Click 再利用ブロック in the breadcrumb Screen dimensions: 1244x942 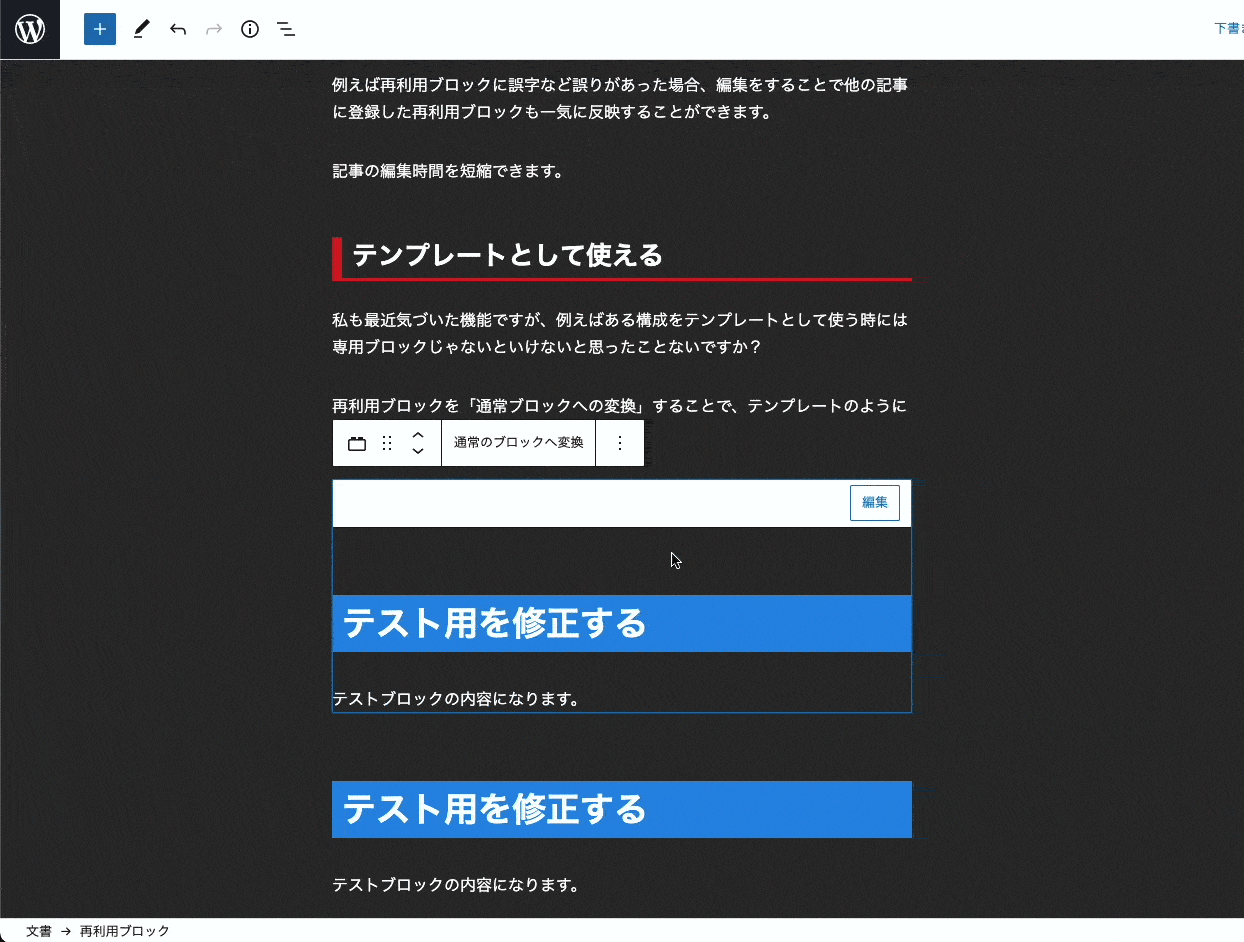(x=125, y=931)
